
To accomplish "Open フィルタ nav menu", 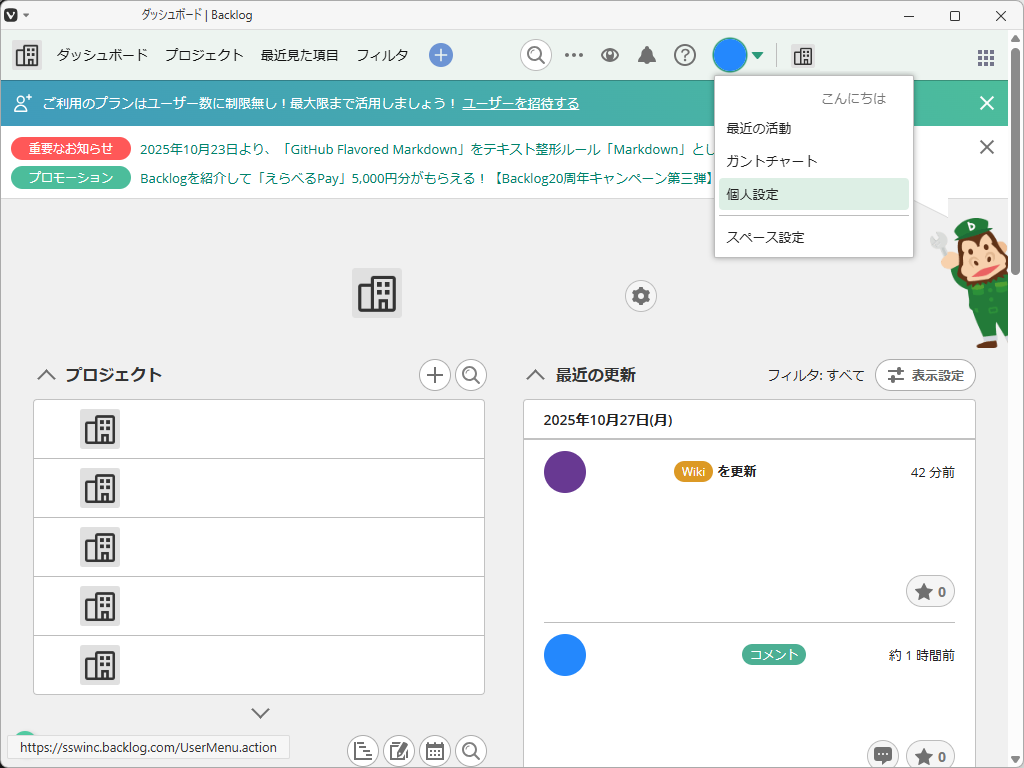I will click(x=382, y=56).
